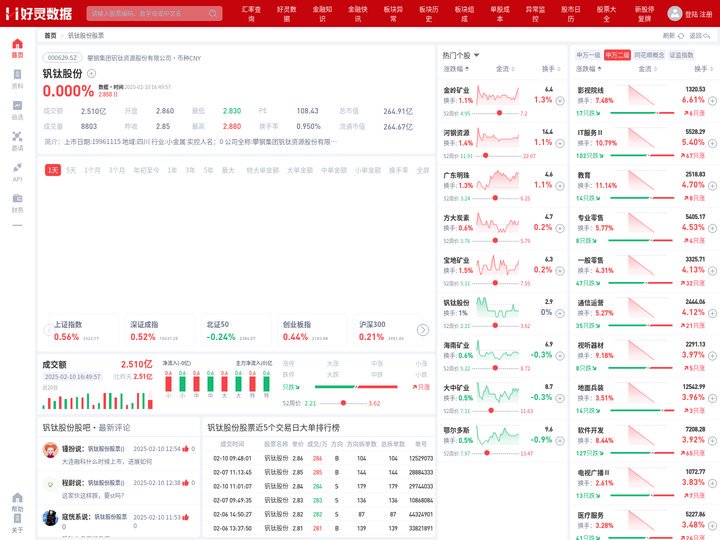Open 全屏 fullscreen chart option

[422, 170]
